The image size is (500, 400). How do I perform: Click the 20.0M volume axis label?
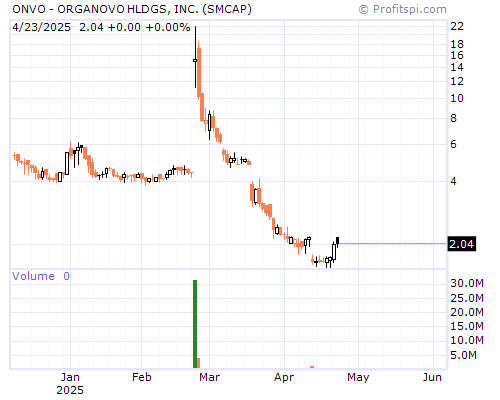tap(467, 312)
